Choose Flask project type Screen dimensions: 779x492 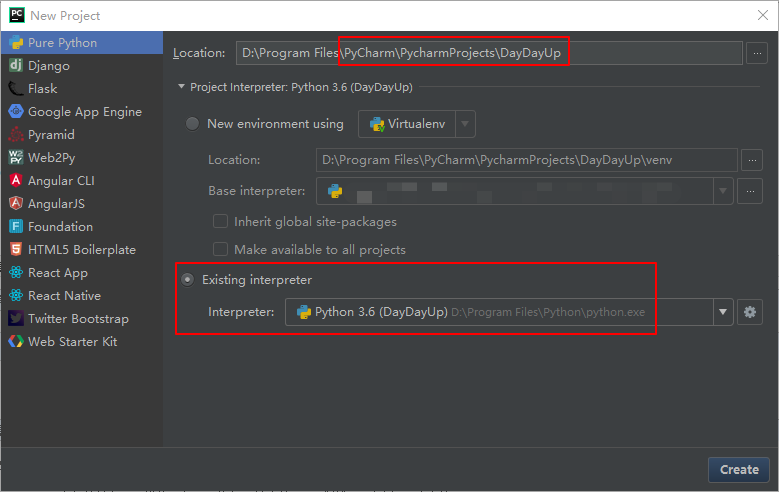click(82, 88)
